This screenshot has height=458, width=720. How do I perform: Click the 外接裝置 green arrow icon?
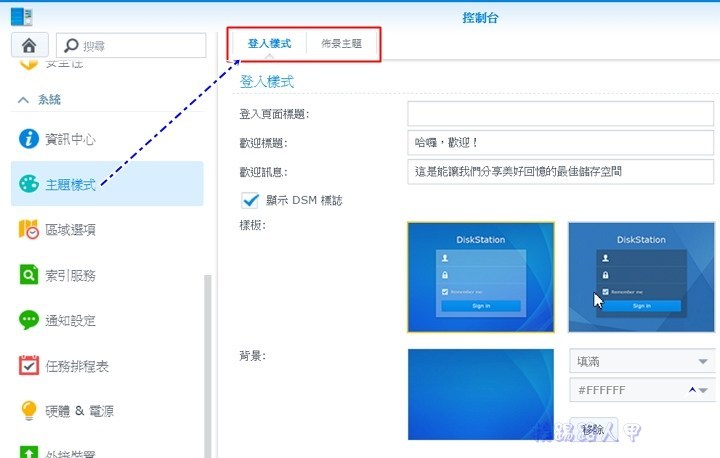tap(28, 452)
